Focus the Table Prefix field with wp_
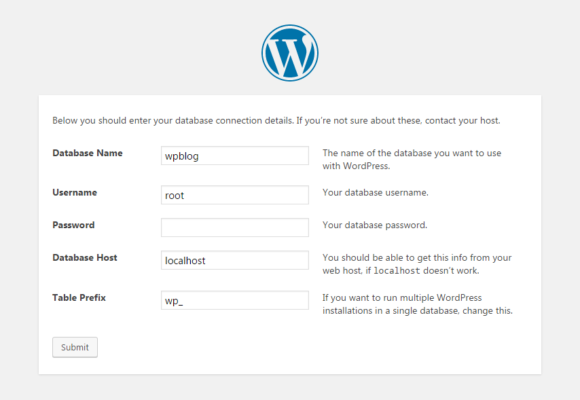580x400 pixels. tap(235, 300)
